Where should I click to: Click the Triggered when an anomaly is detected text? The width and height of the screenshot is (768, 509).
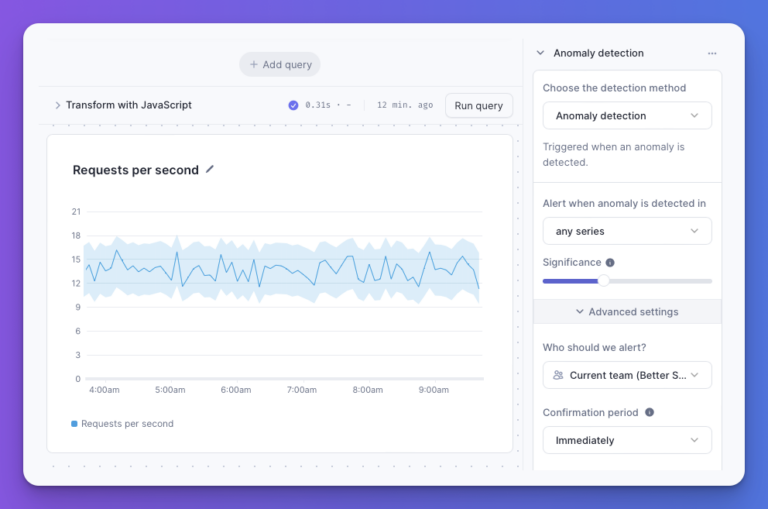[613, 154]
